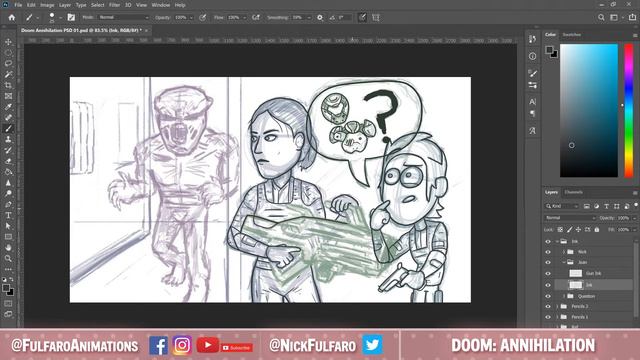Open the Filter menu
This screenshot has height=360, width=640.
point(114,5)
